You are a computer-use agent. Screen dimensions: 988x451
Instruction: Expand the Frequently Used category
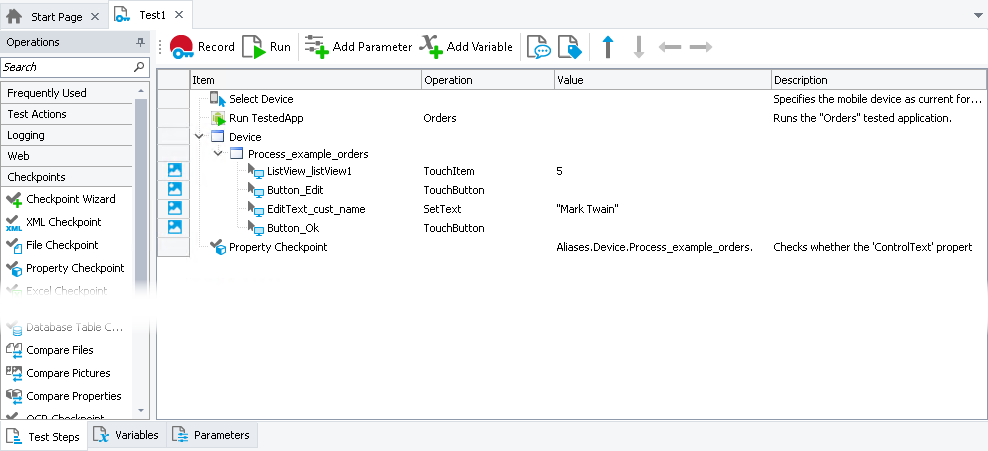click(x=67, y=93)
